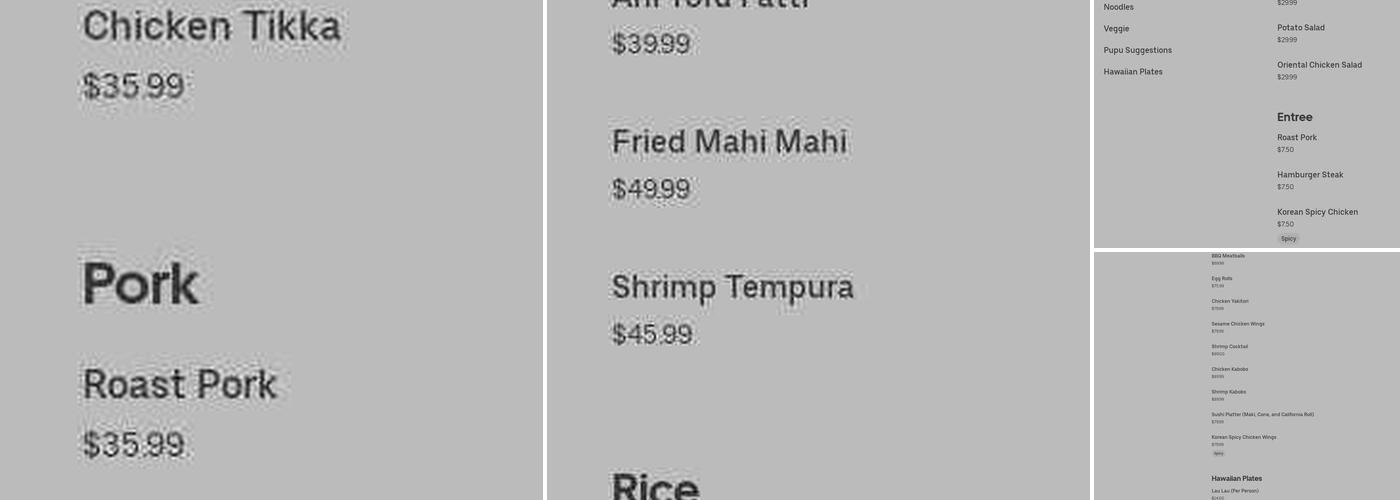Open Roast Pork priced at $35.99
Screen dimensions: 1400x500
pos(180,385)
